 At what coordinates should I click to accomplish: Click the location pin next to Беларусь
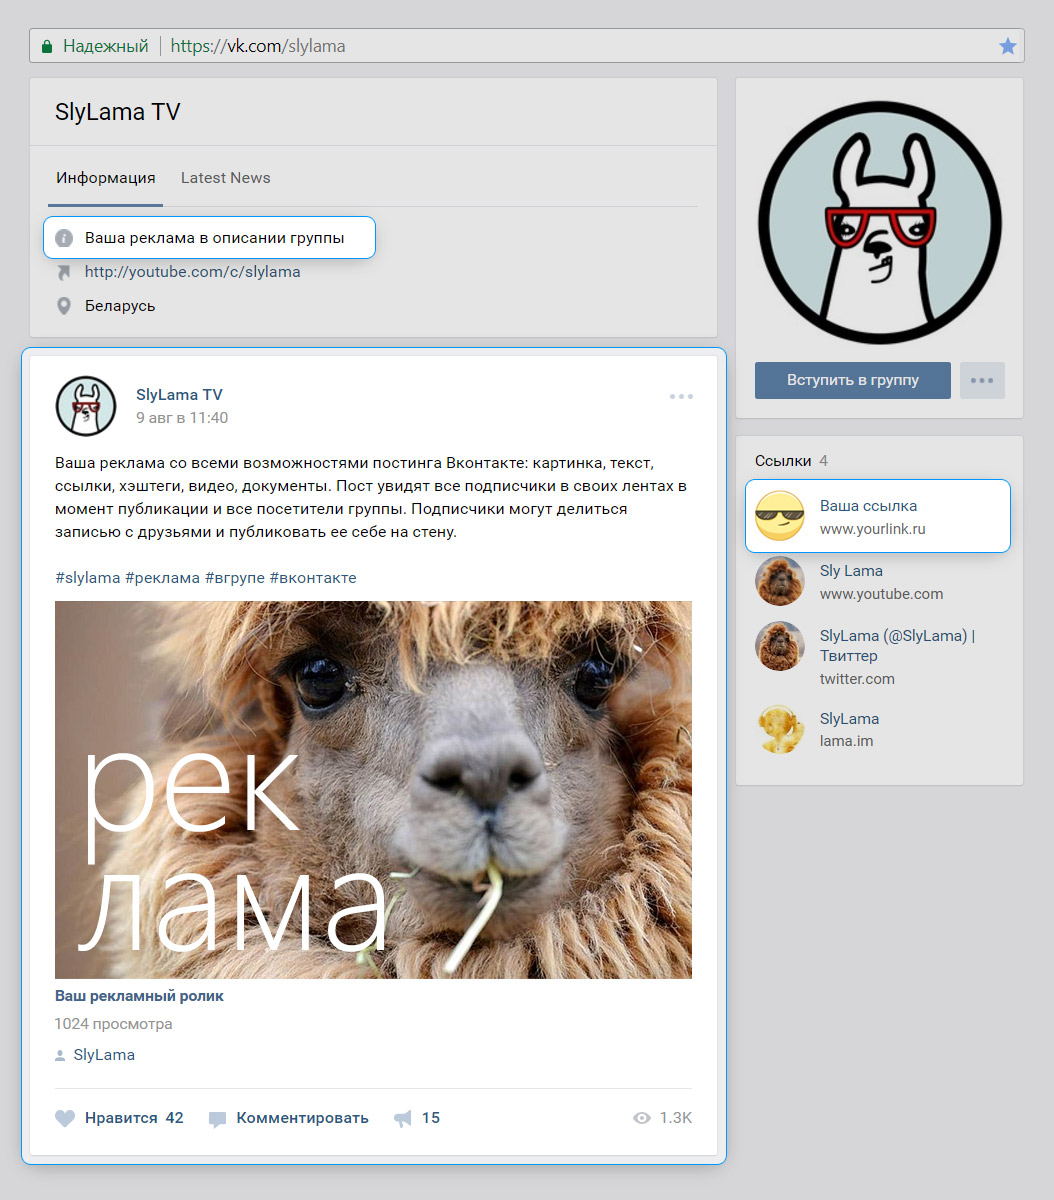64,306
